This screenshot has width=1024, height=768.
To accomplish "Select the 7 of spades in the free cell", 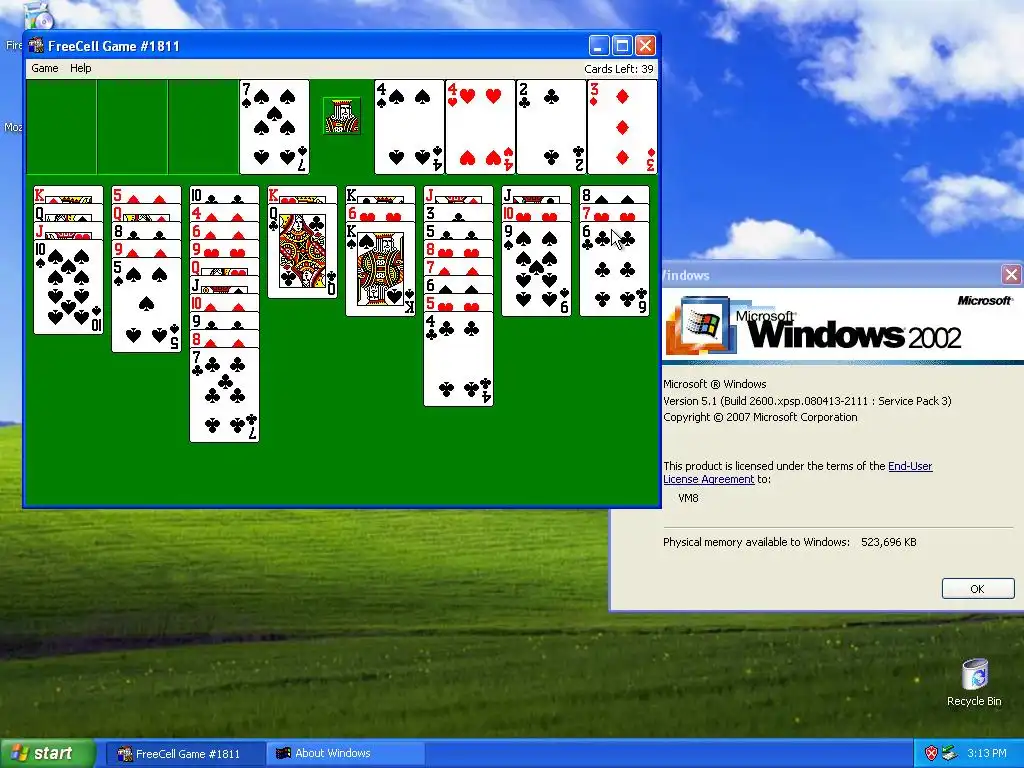I will click(x=274, y=127).
